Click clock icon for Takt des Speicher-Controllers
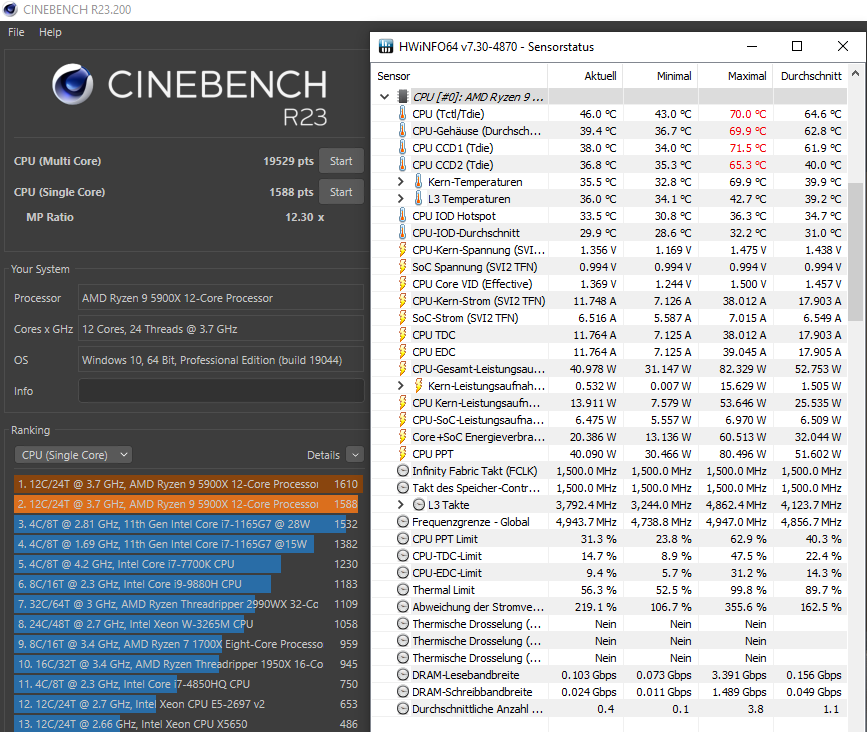867x732 pixels. 403,488
